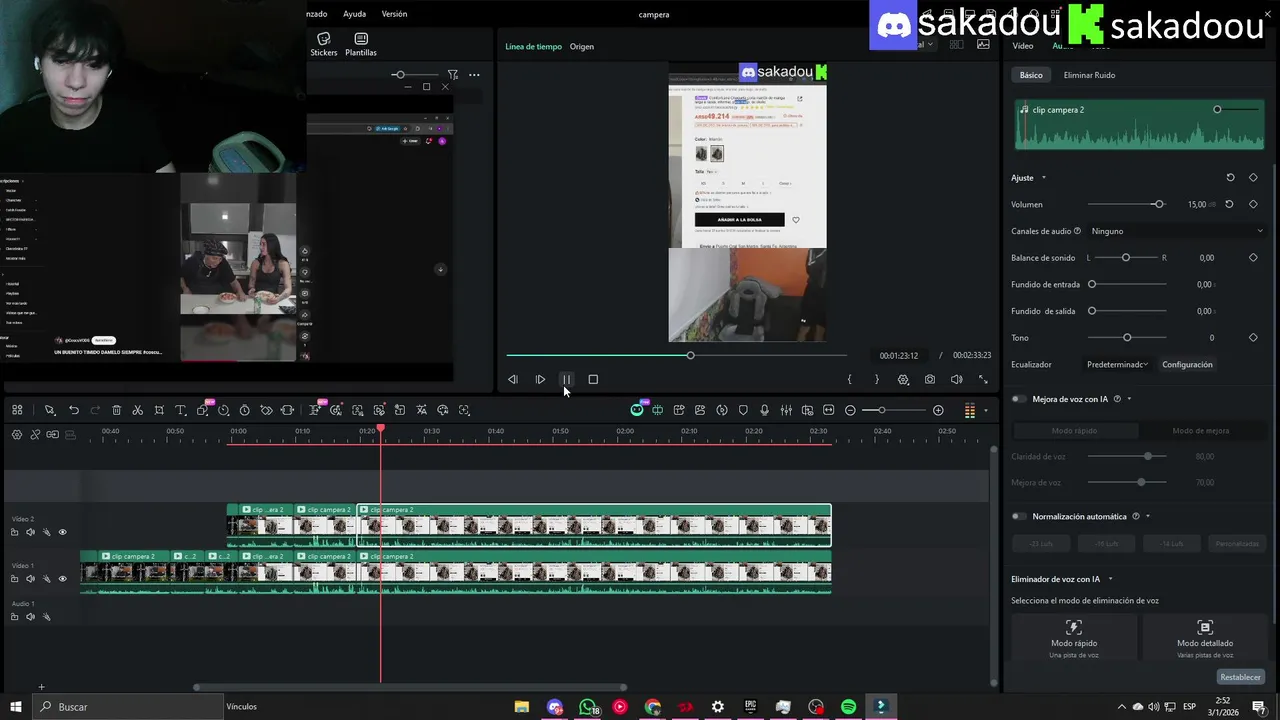Zoom out the timeline with minus icon
The width and height of the screenshot is (1280, 720).
(850, 410)
